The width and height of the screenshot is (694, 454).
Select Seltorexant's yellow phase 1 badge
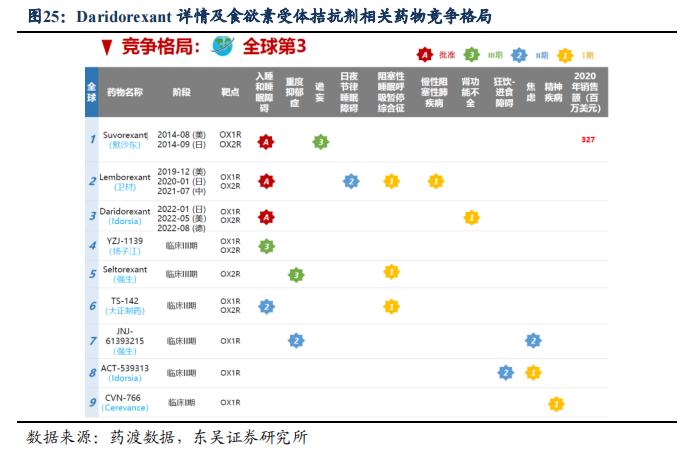click(391, 272)
